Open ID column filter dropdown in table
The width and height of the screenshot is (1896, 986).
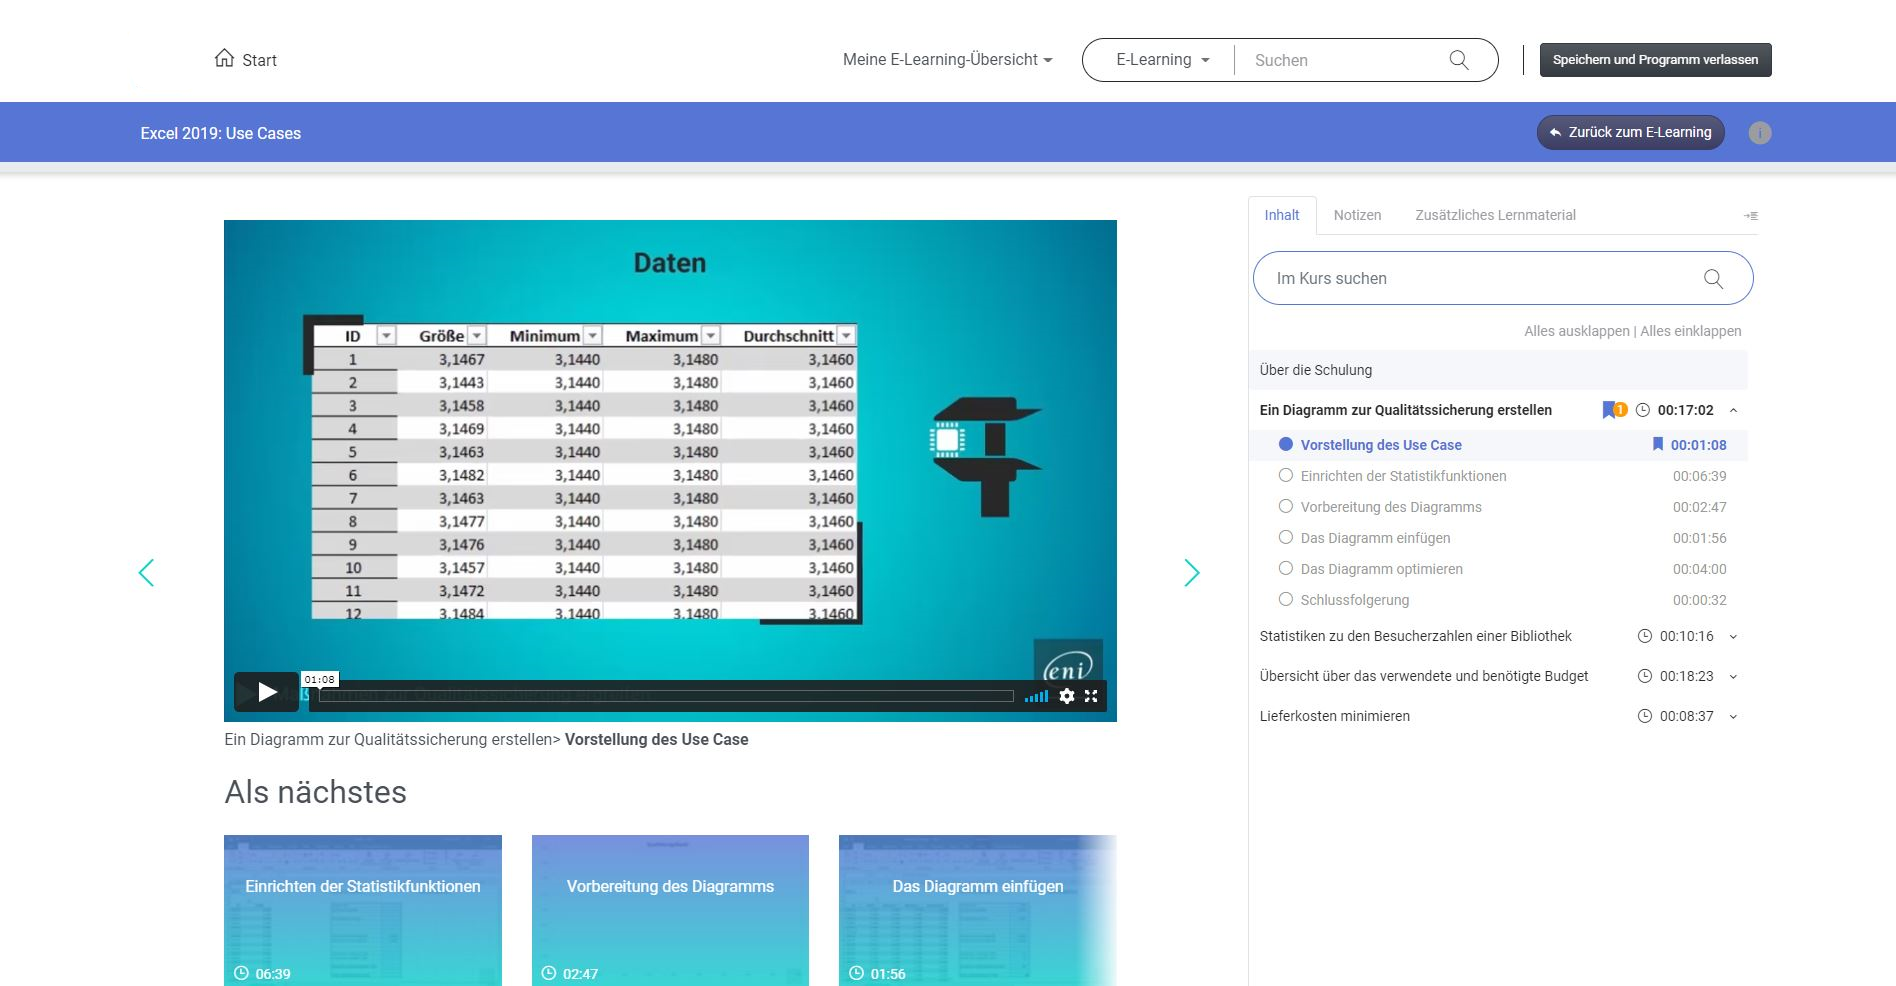(x=386, y=336)
